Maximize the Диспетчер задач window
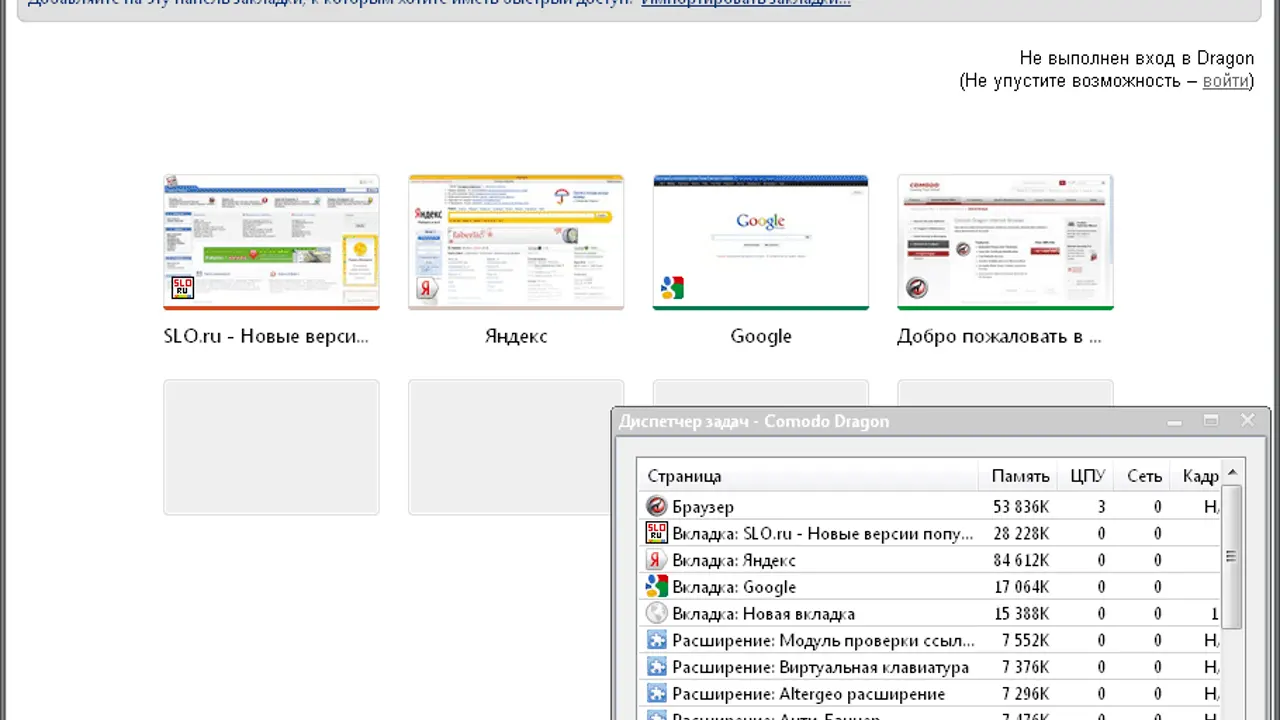This screenshot has height=720, width=1280. (1210, 421)
